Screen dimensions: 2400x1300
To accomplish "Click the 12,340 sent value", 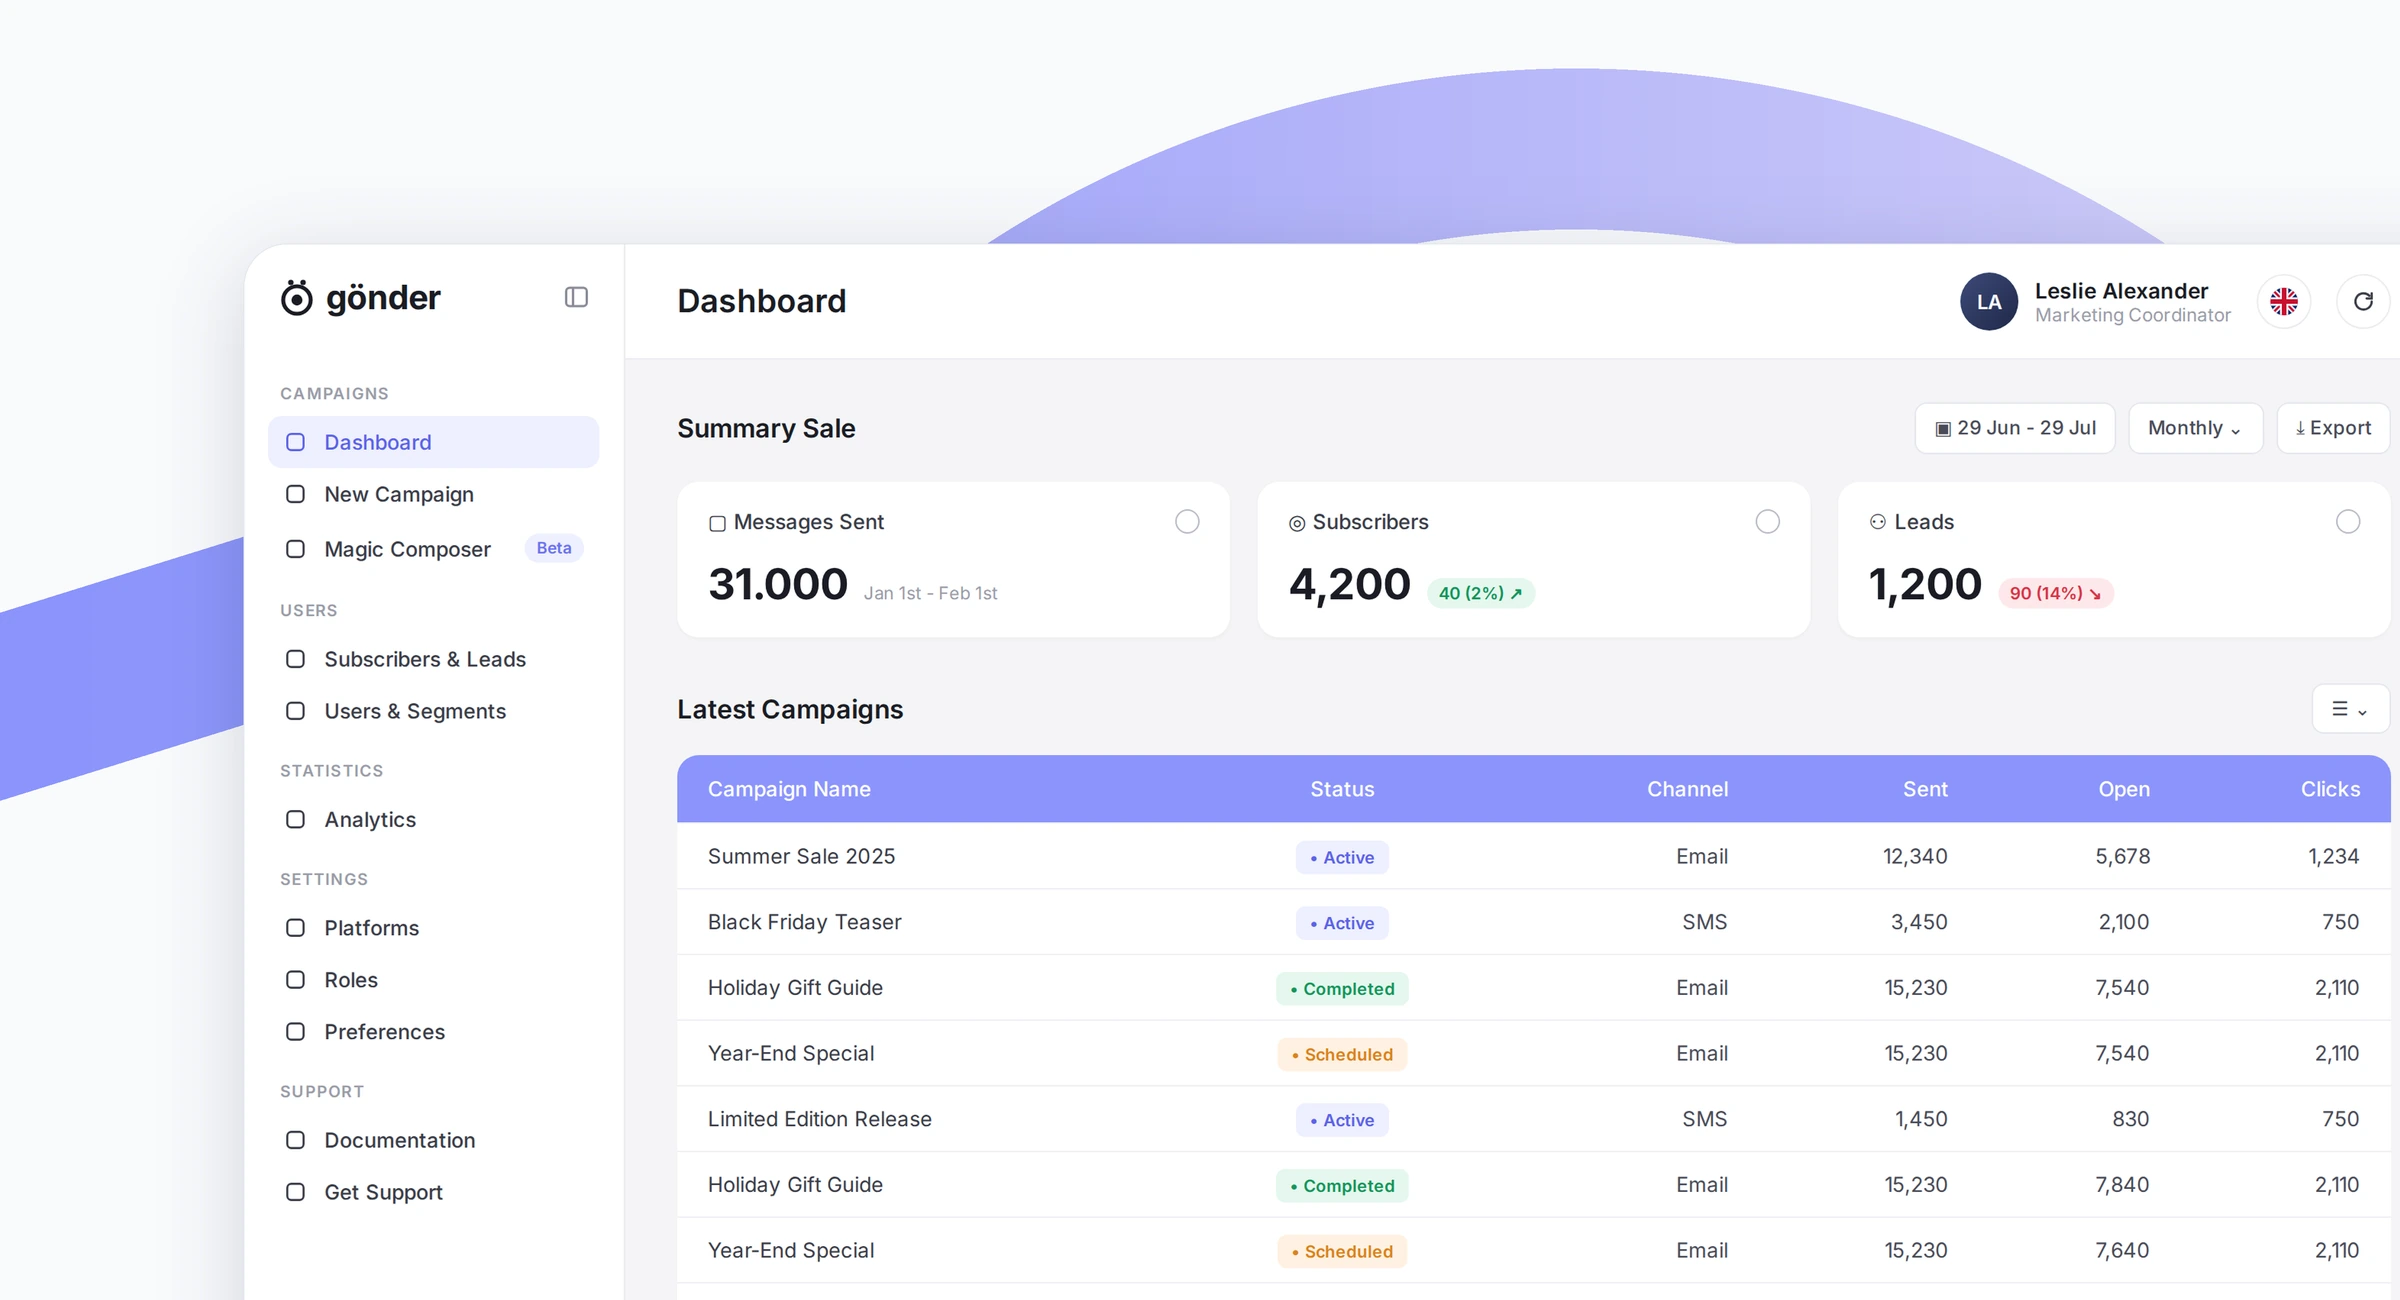I will point(1915,856).
